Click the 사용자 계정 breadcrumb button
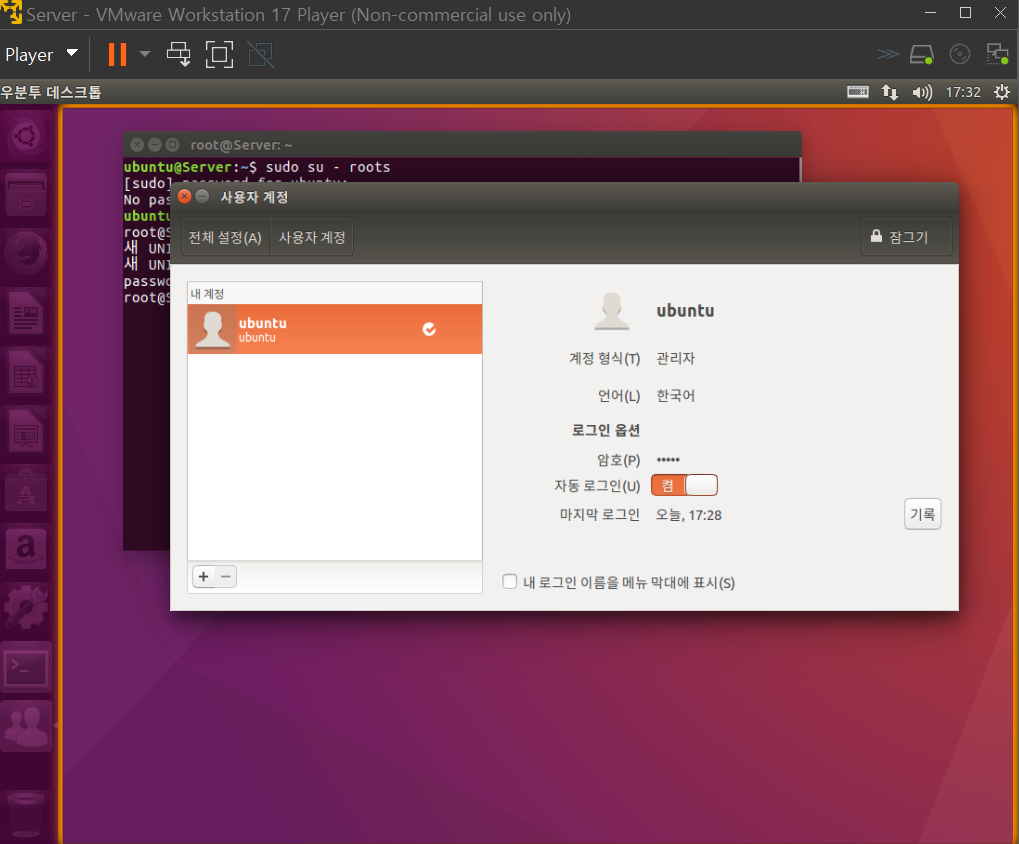 312,237
